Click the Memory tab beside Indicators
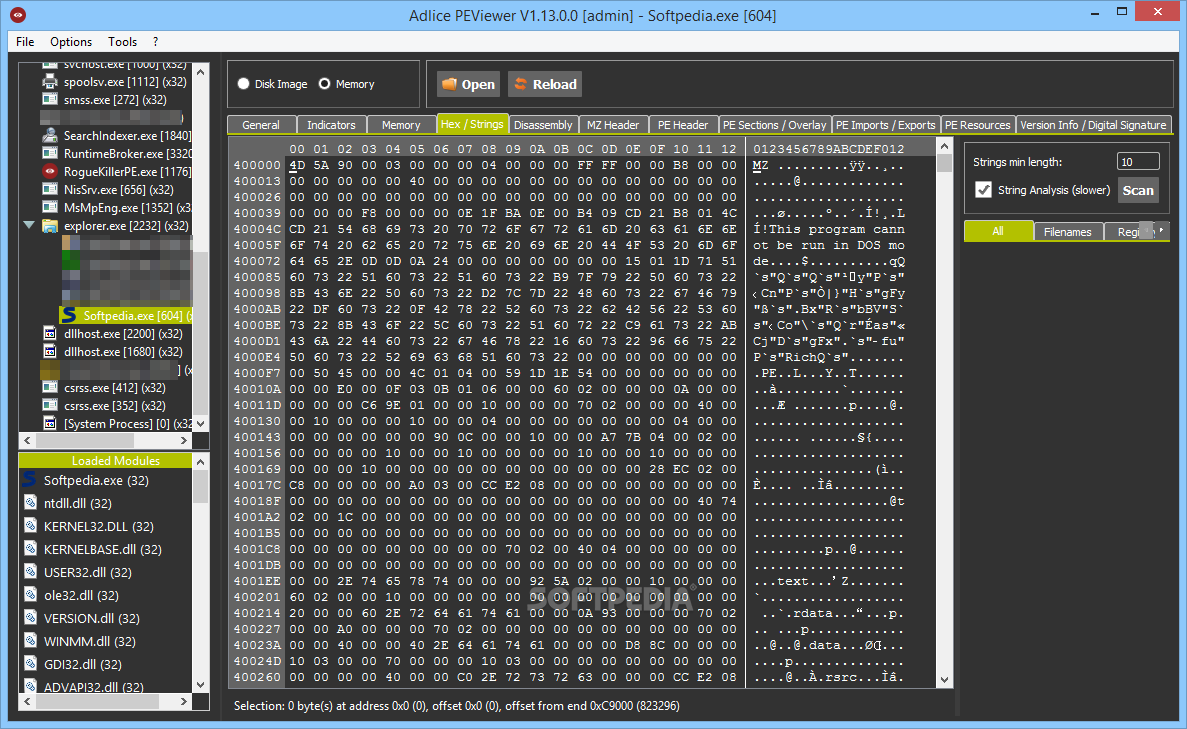 (401, 125)
